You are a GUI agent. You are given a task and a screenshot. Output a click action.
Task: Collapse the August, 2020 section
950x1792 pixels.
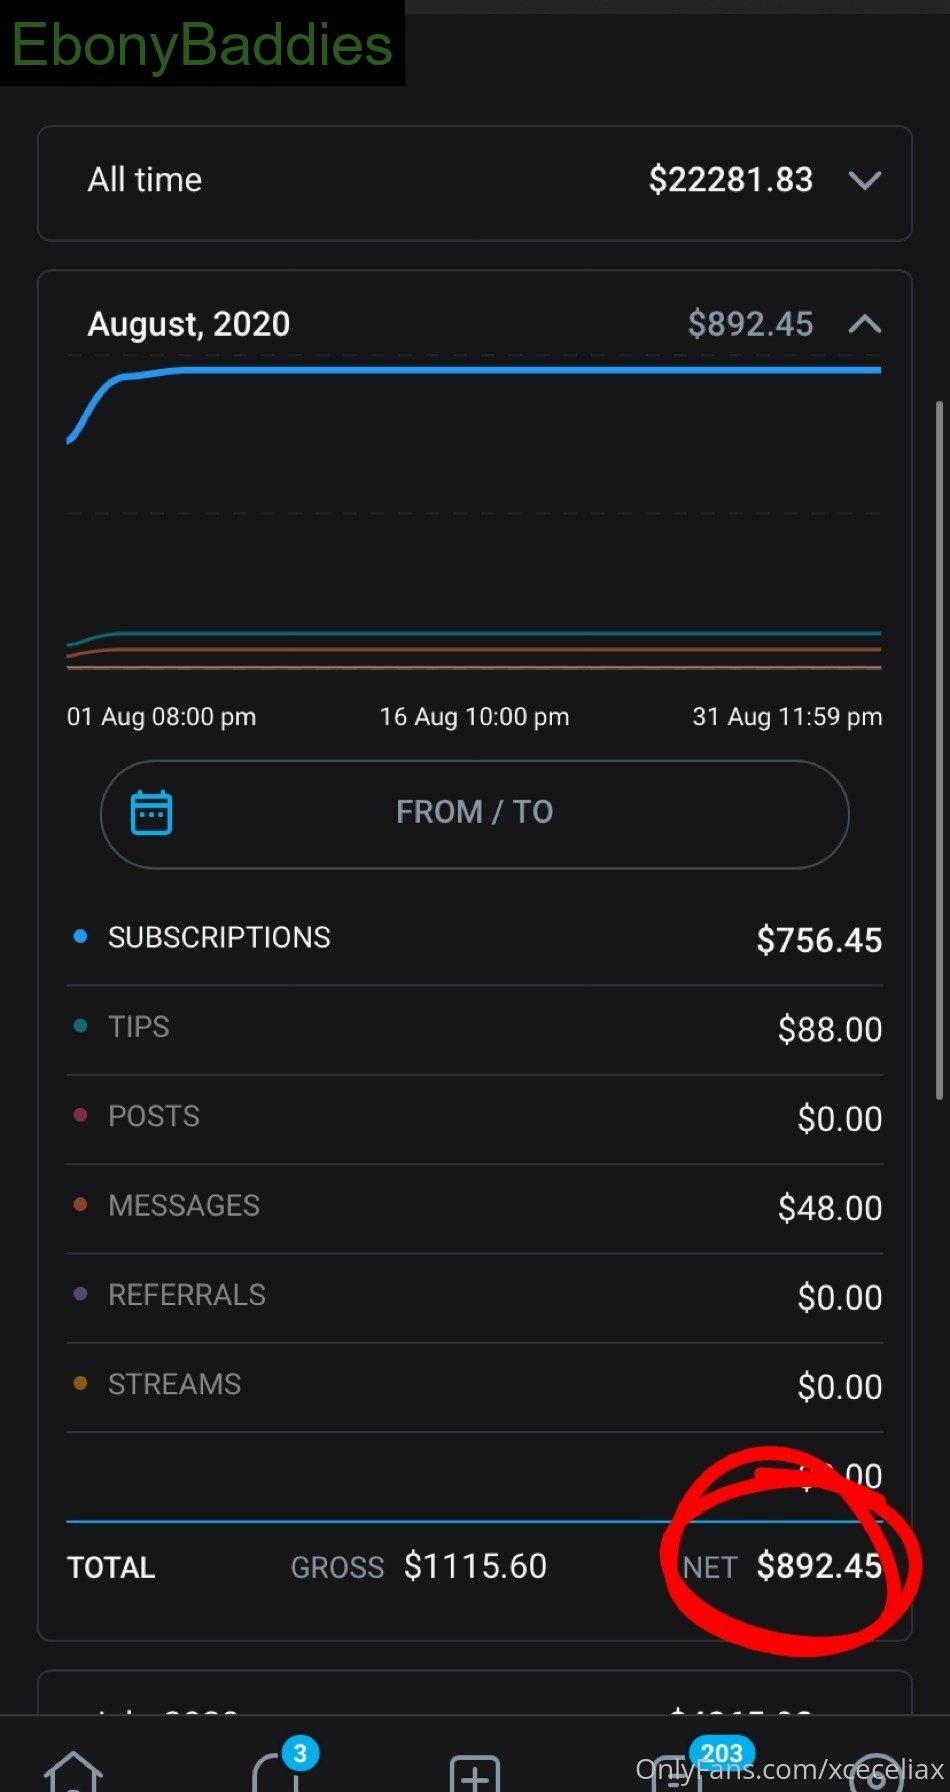(x=865, y=323)
